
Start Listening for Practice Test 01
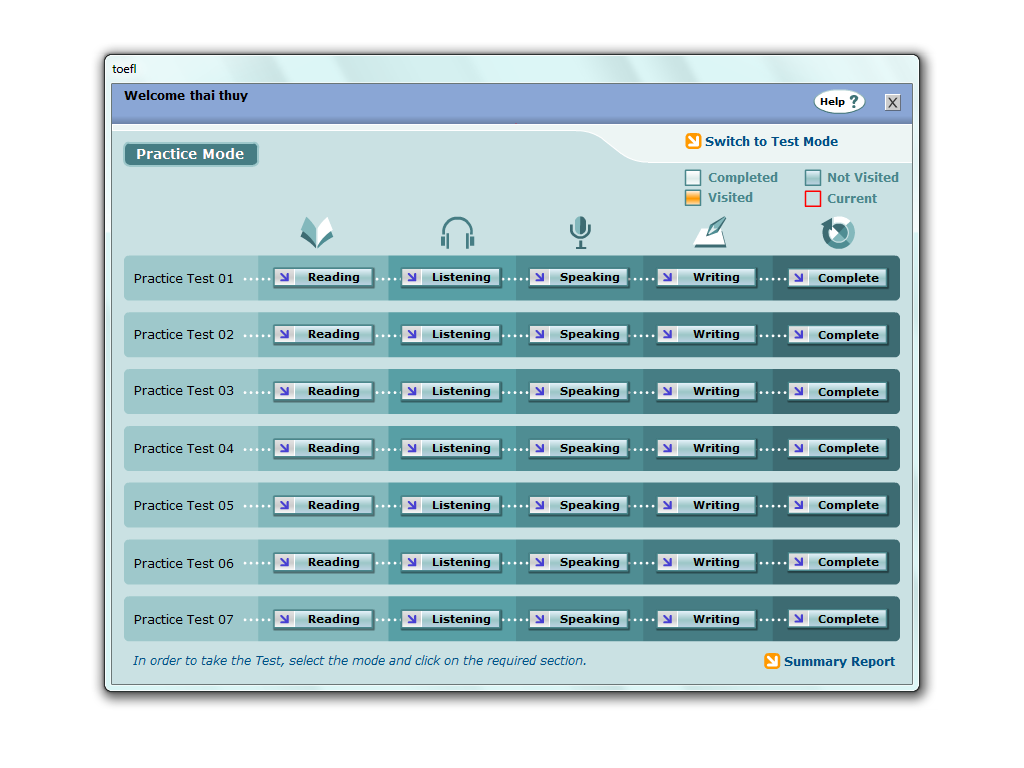pos(451,278)
